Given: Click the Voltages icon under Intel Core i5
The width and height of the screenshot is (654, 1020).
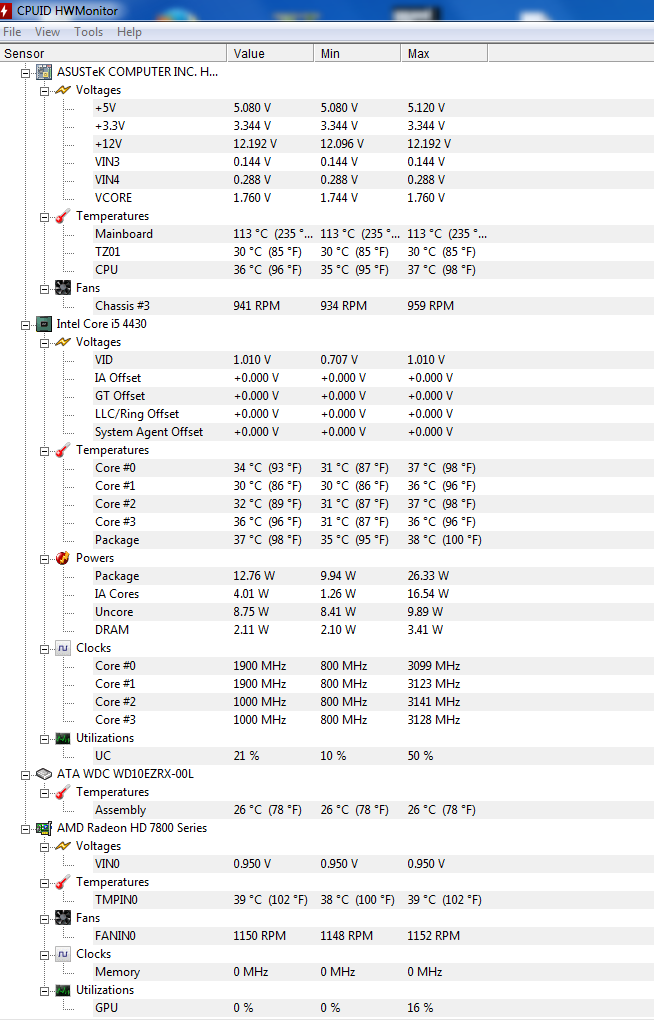Looking at the screenshot, I should (x=62, y=342).
